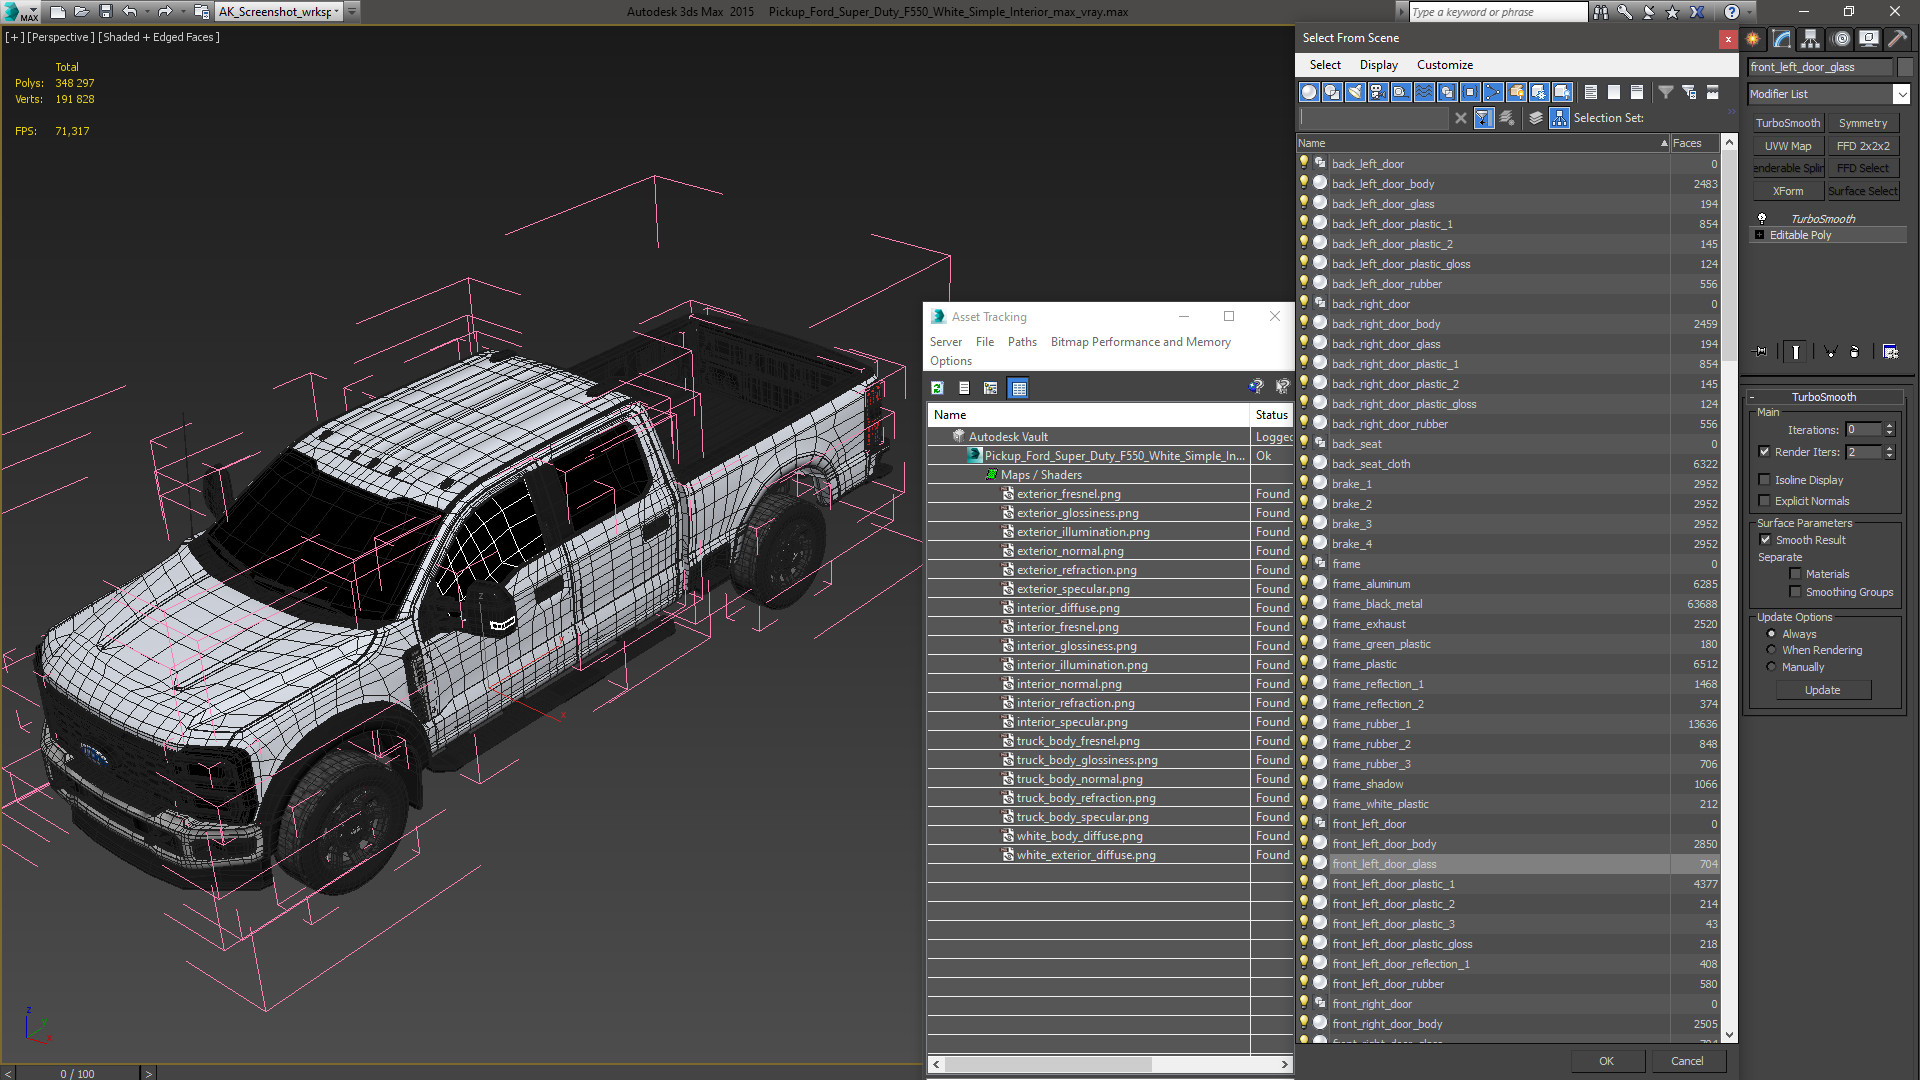Toggle Smooth Result checkbox

pyautogui.click(x=1766, y=540)
